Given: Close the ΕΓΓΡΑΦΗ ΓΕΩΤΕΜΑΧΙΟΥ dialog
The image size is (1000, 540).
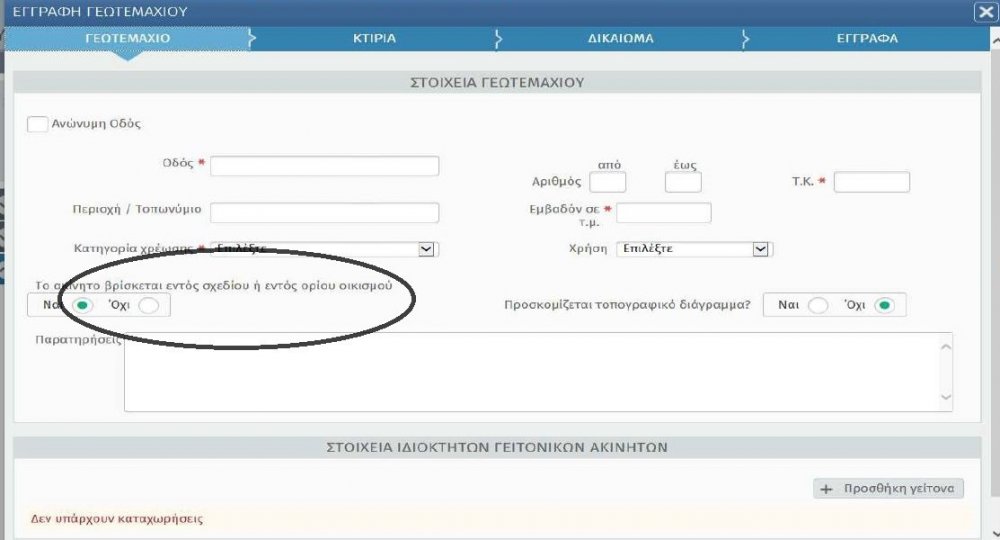Looking at the screenshot, I should pos(984,12).
